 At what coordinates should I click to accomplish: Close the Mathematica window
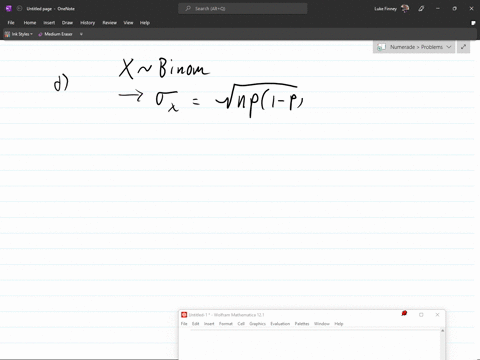point(437,315)
